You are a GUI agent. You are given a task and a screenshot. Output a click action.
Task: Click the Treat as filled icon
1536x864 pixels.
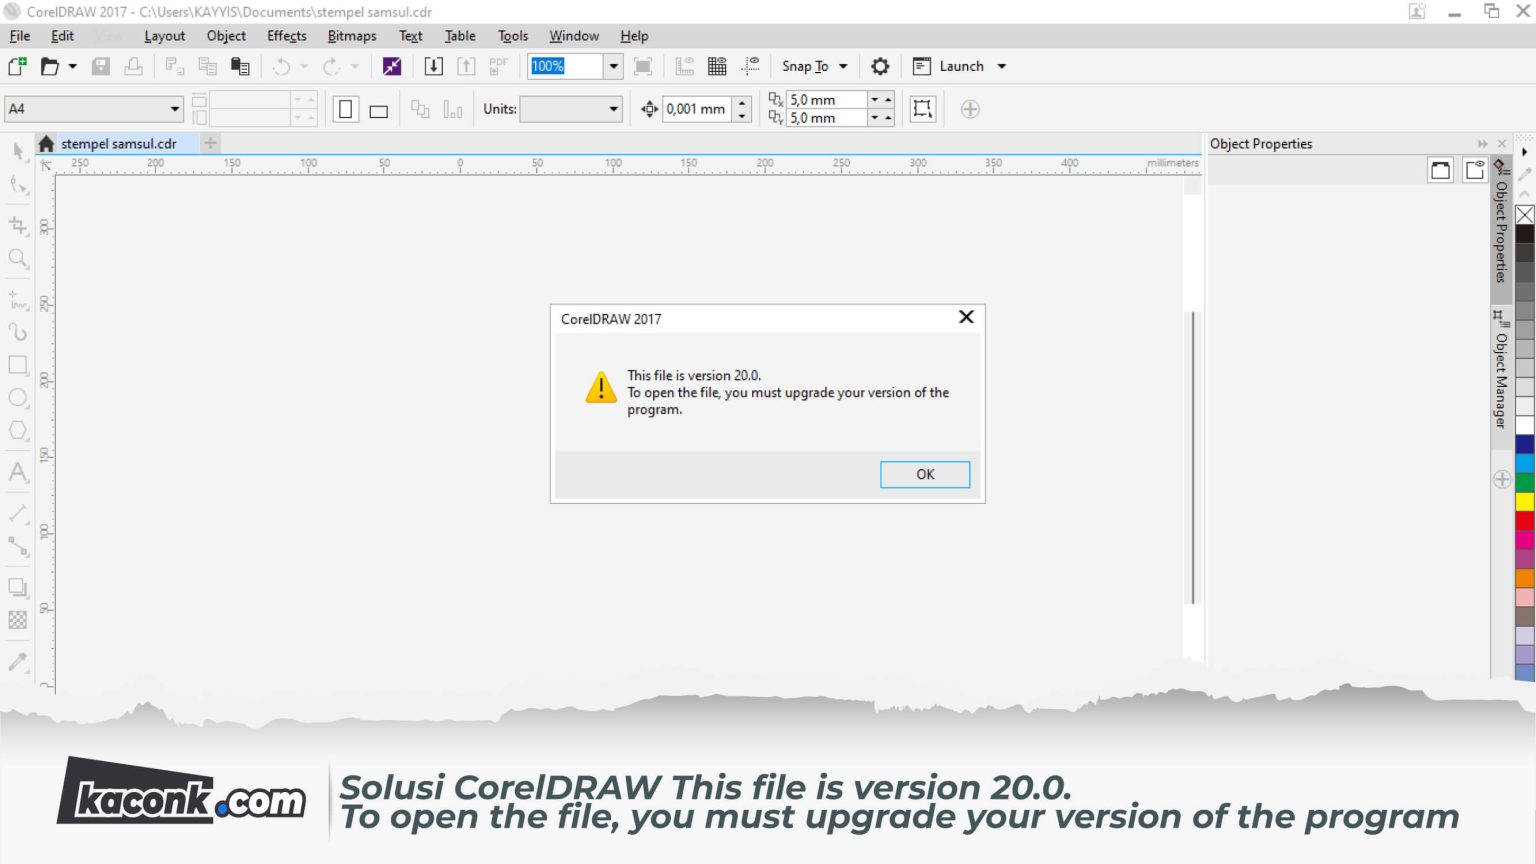pos(922,109)
